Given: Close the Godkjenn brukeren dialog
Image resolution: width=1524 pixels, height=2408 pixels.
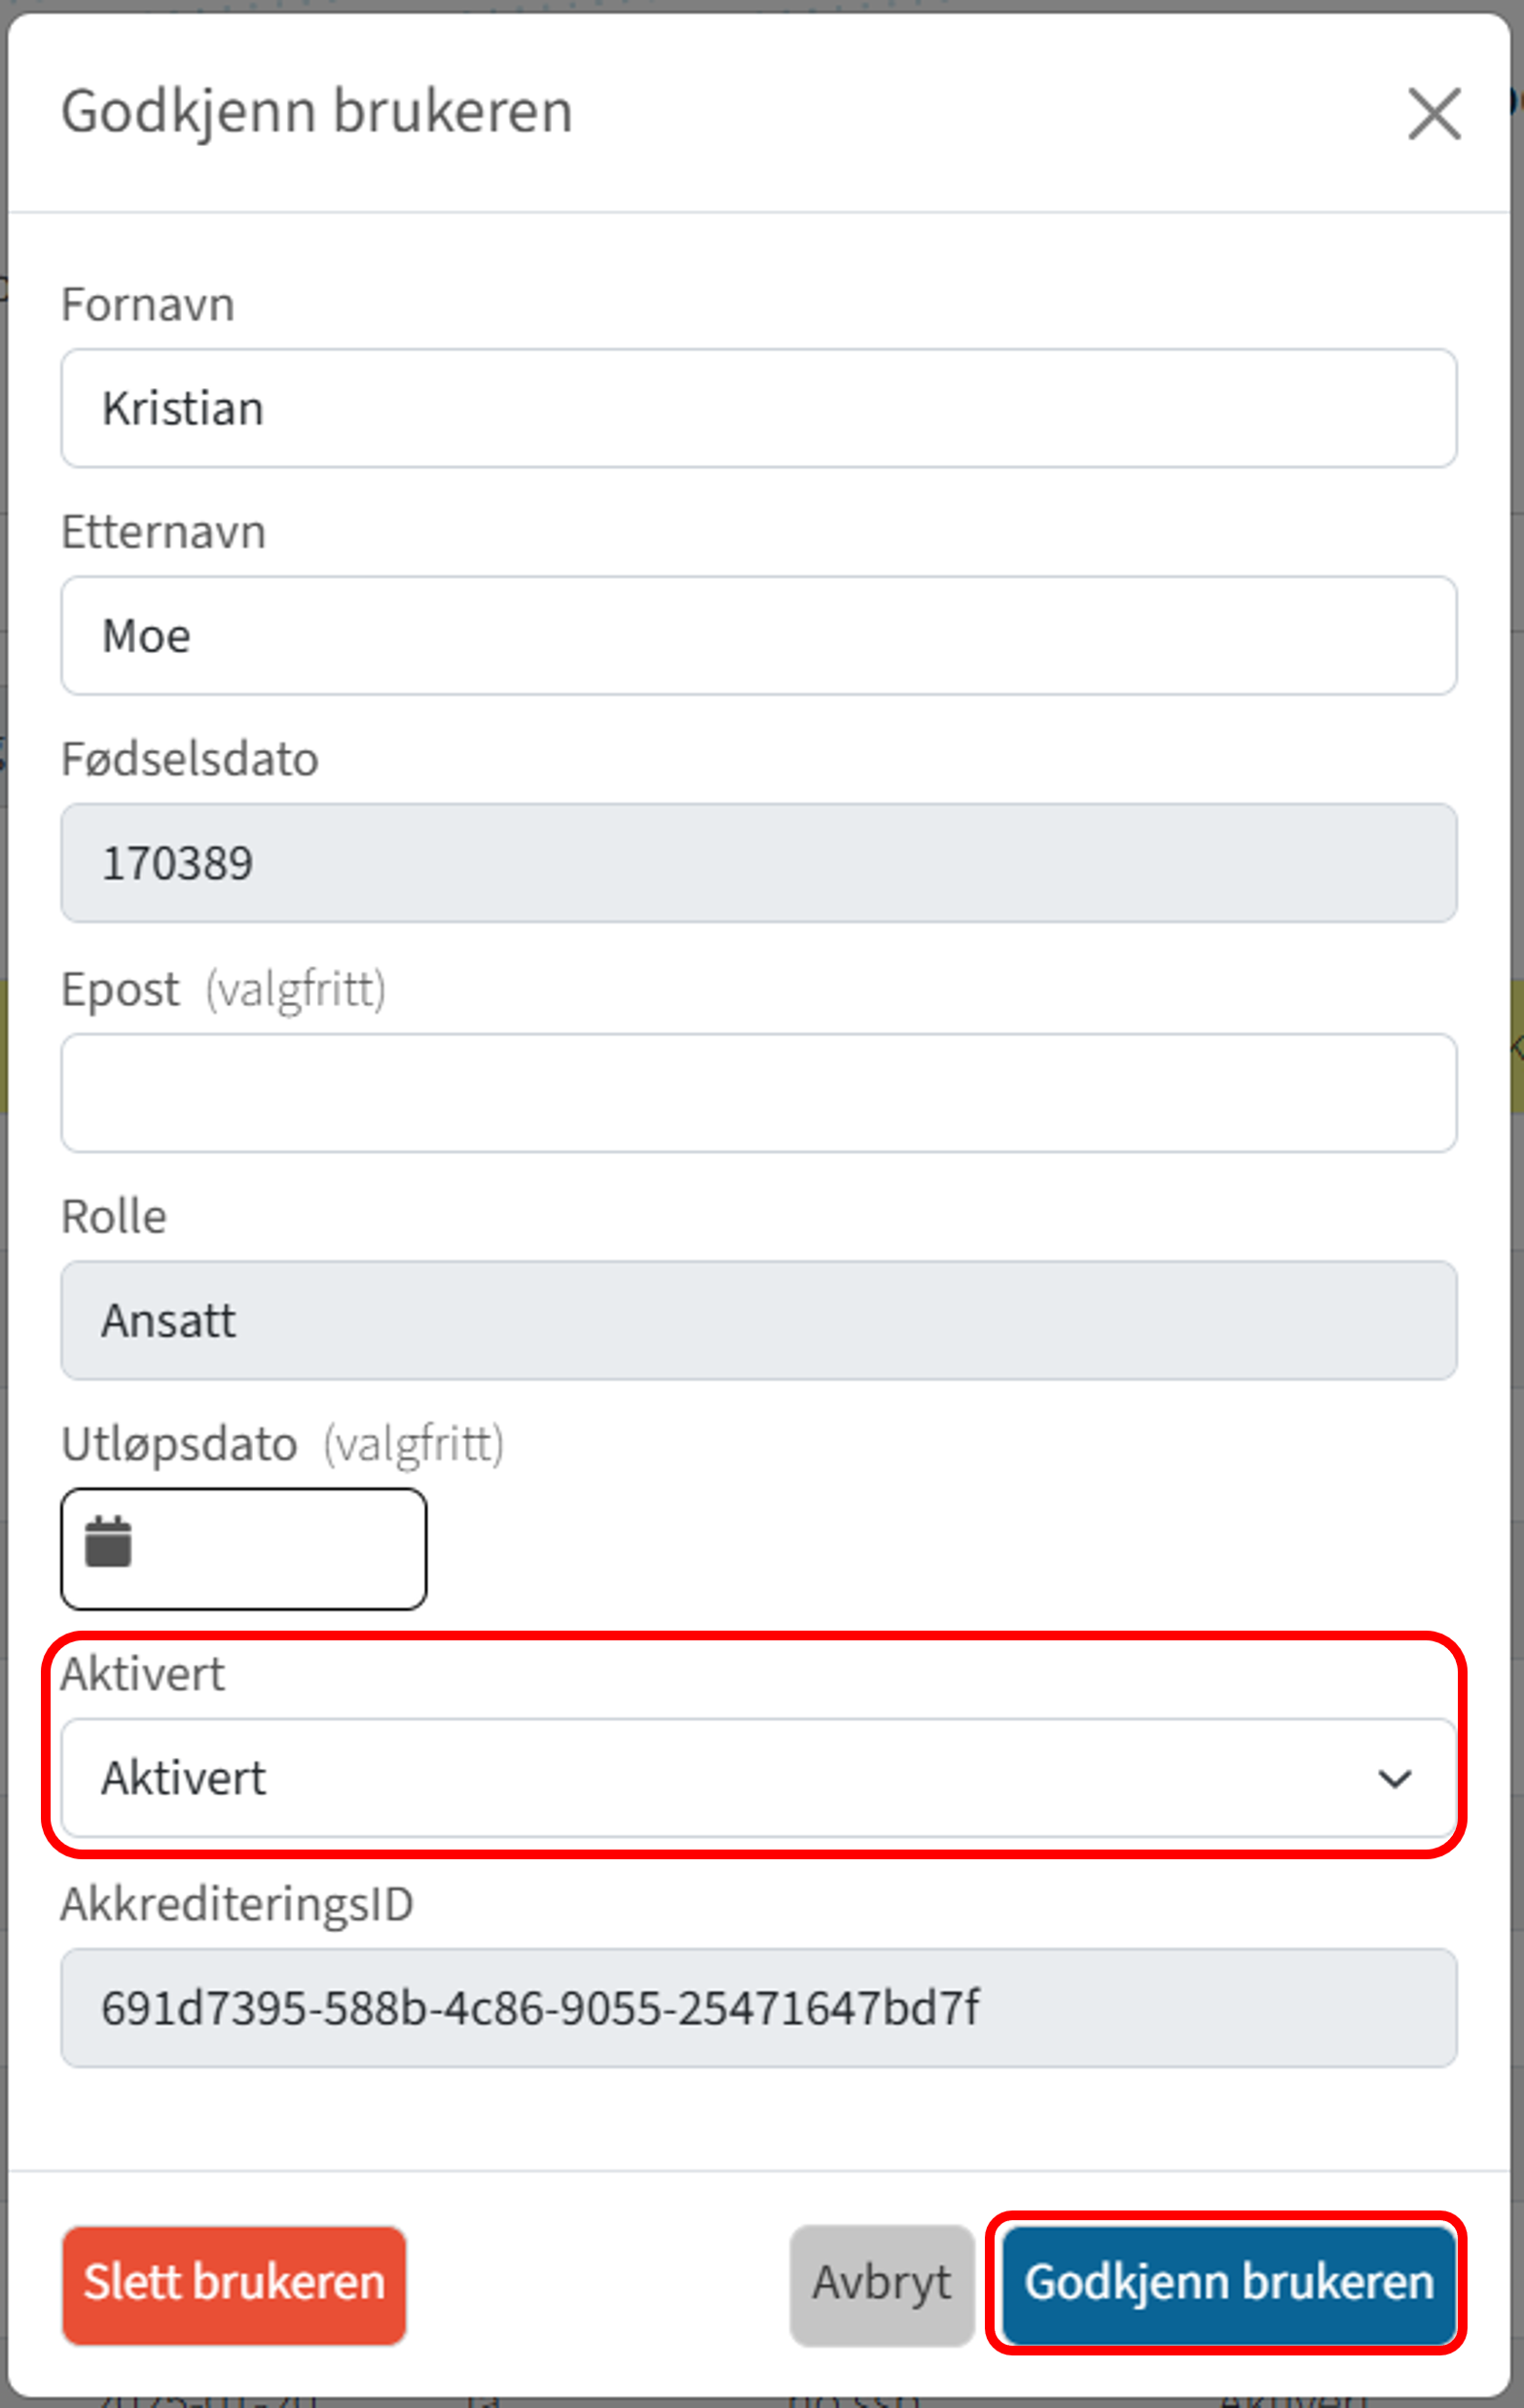Looking at the screenshot, I should [1434, 113].
